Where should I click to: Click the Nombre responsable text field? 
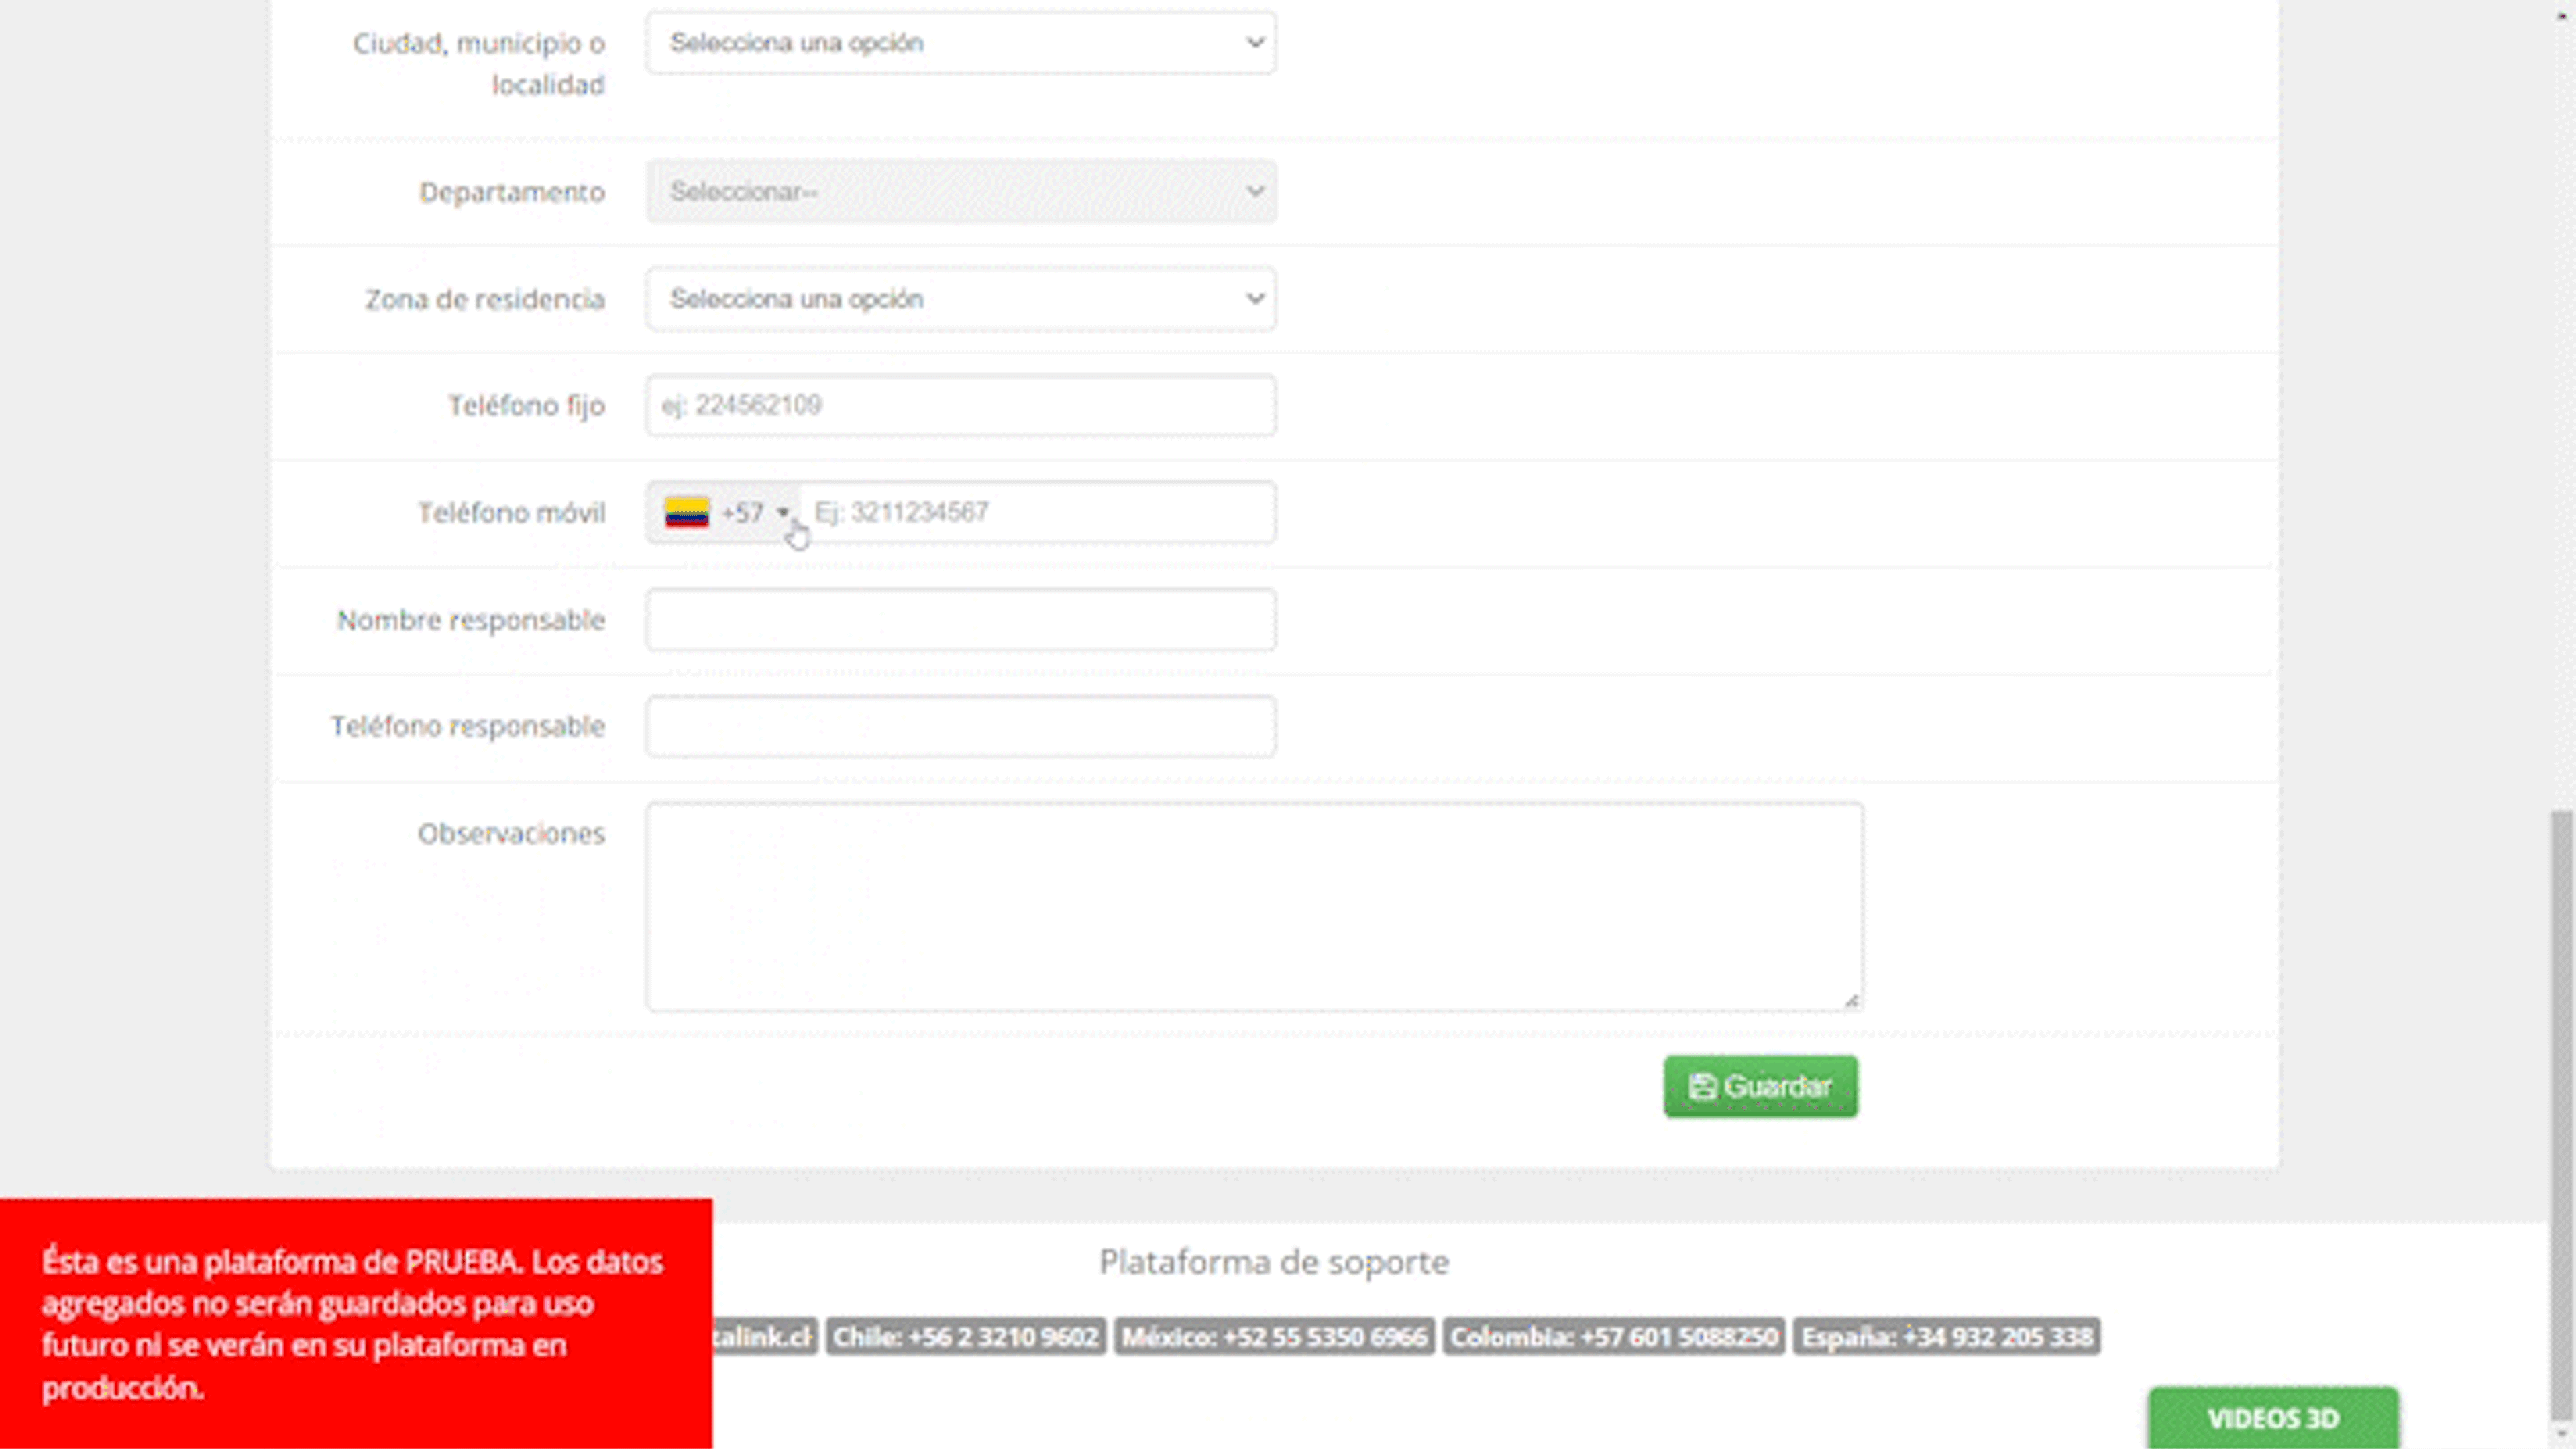tap(960, 619)
